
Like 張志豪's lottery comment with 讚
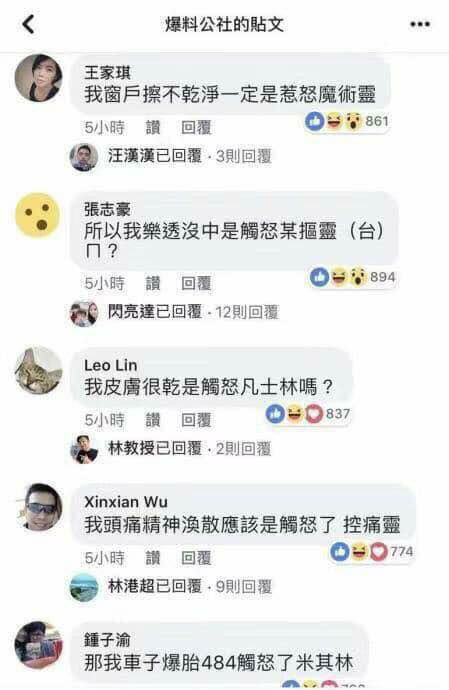click(x=153, y=283)
